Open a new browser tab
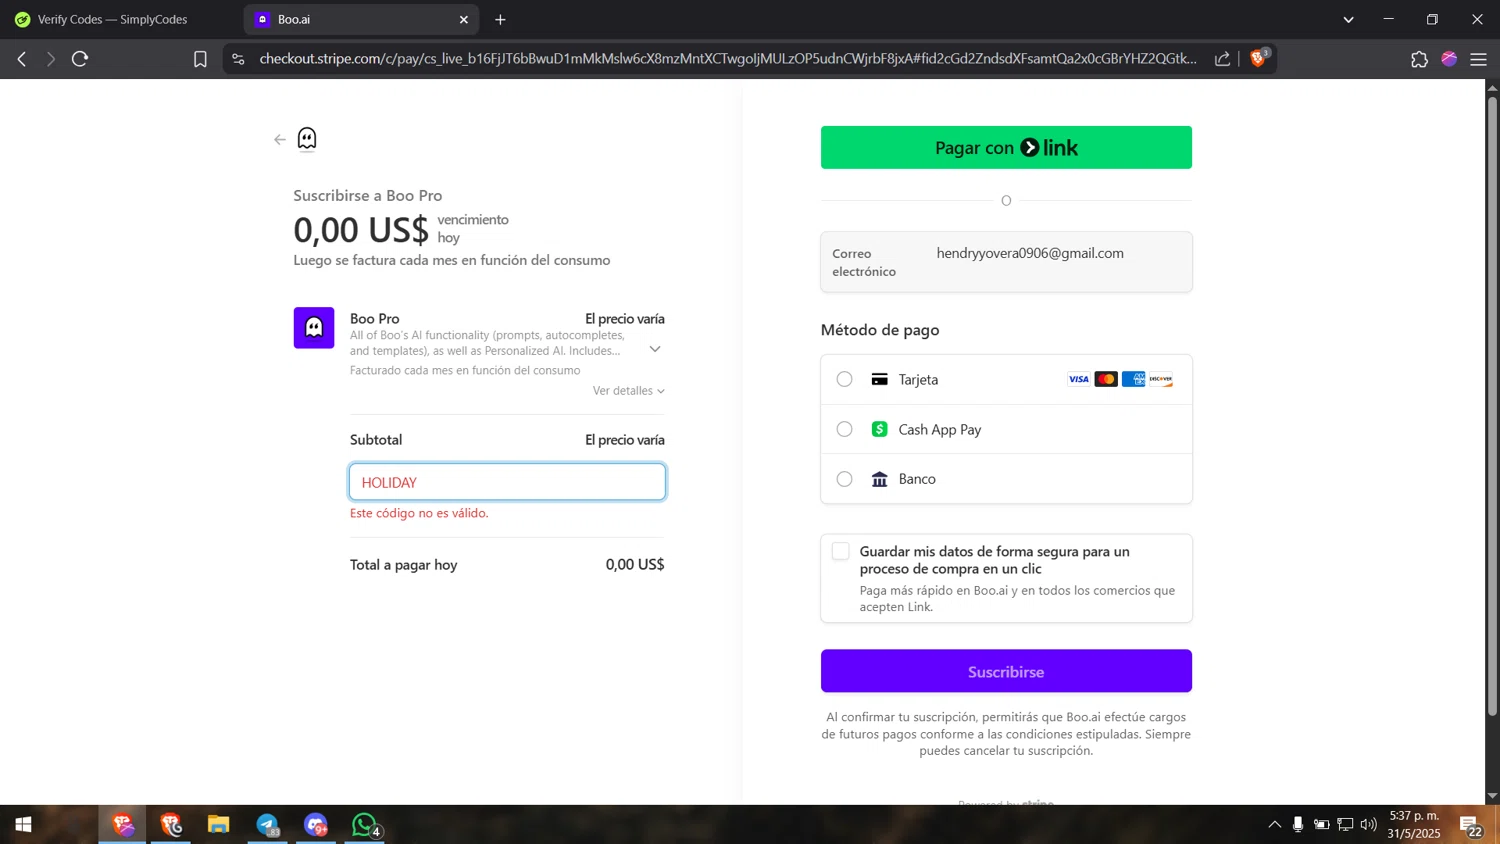The width and height of the screenshot is (1500, 844). pos(500,20)
